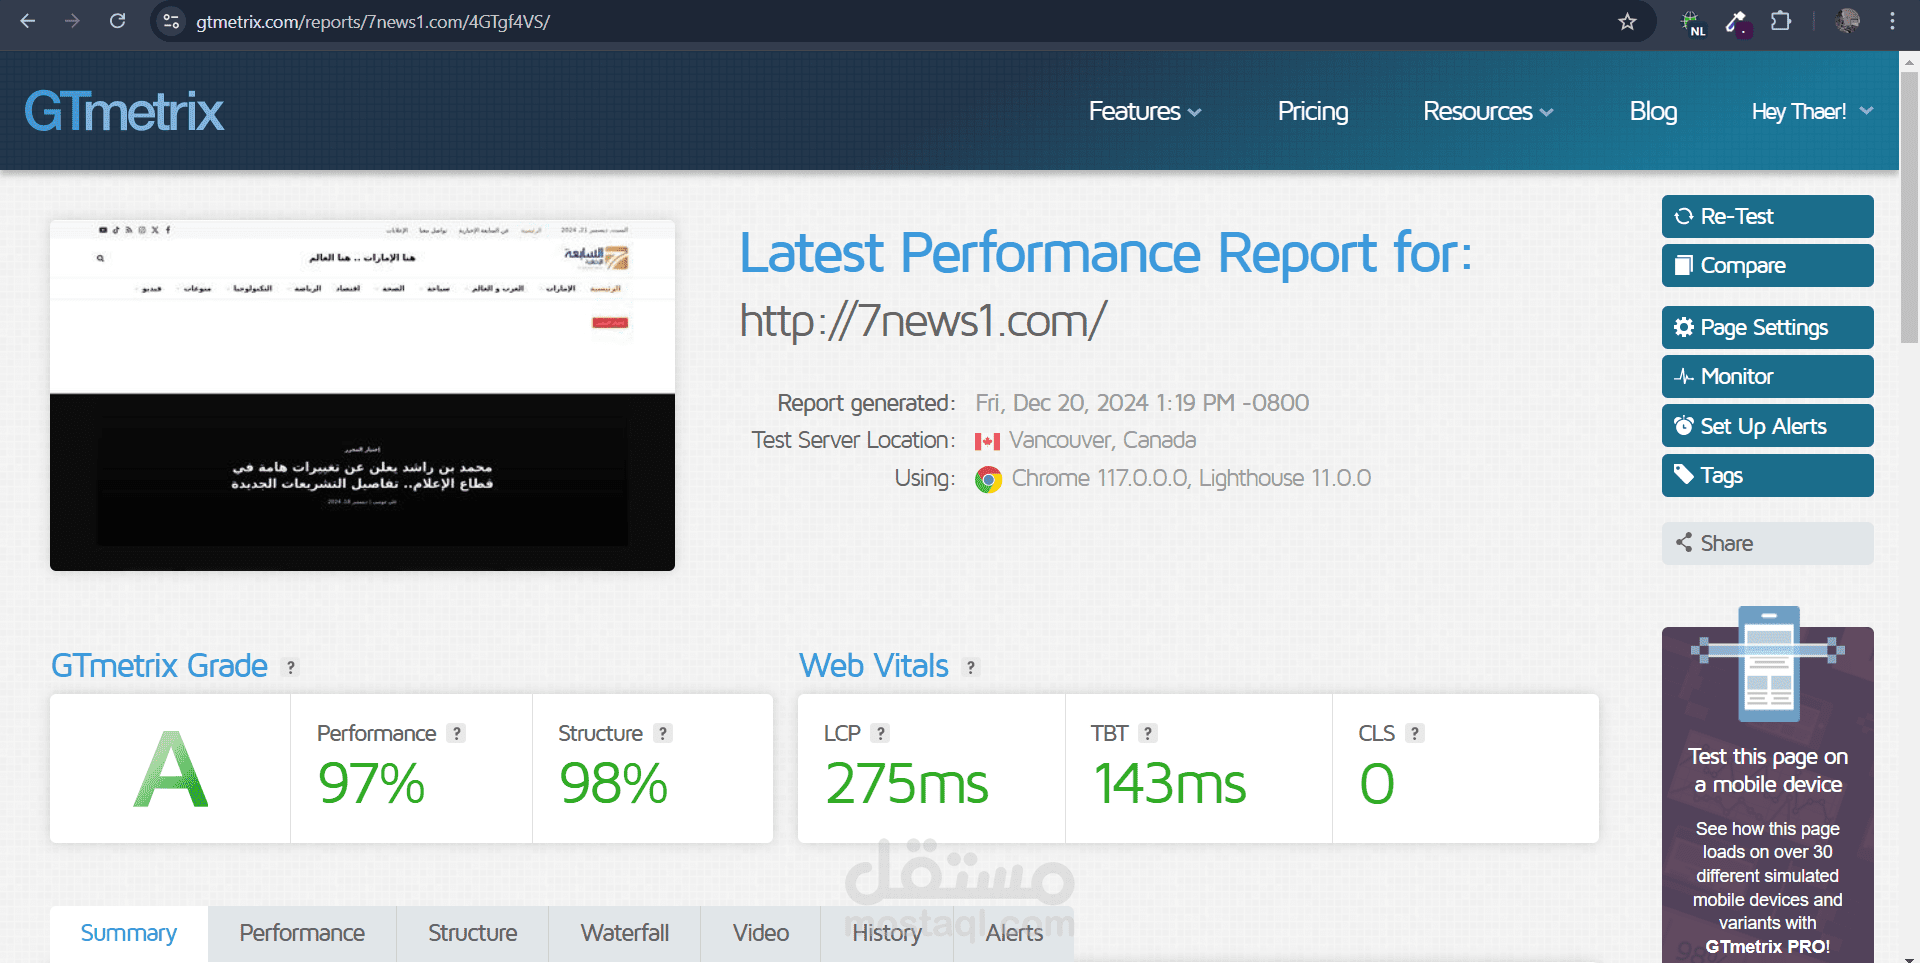Bookmark this page with the star icon
The height and width of the screenshot is (963, 1920).
(x=1627, y=21)
